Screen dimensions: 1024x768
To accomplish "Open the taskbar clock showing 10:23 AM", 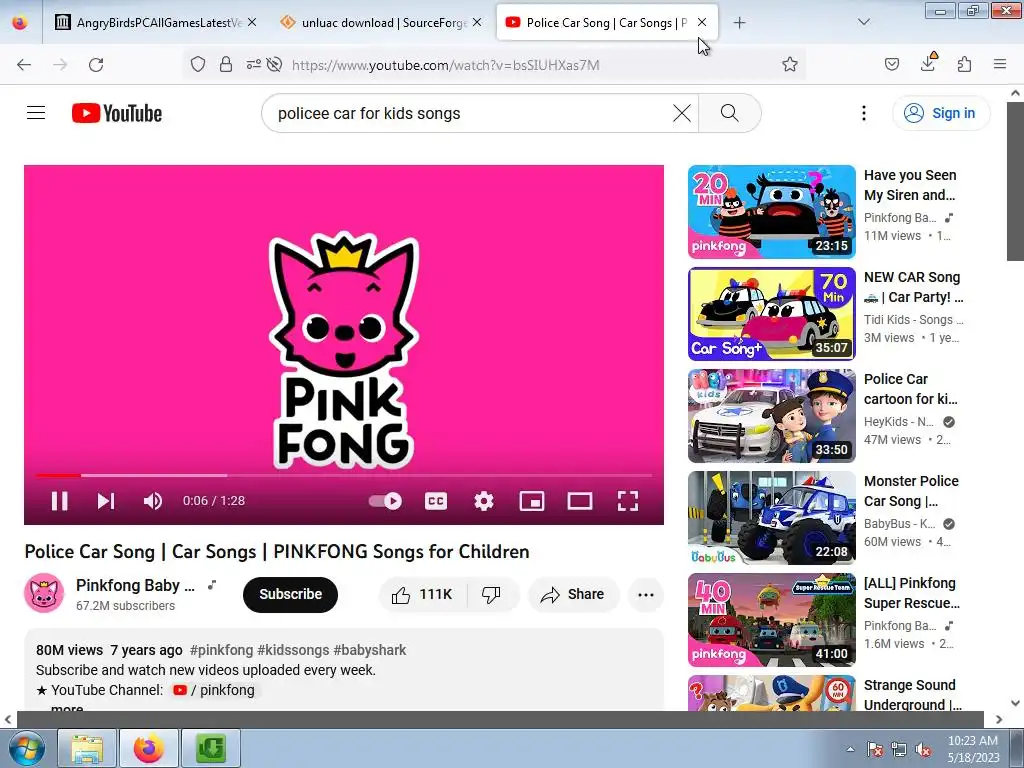I will (x=973, y=748).
